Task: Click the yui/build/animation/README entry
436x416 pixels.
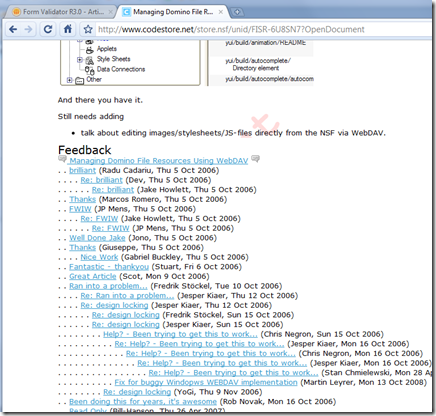Action: tap(265, 43)
